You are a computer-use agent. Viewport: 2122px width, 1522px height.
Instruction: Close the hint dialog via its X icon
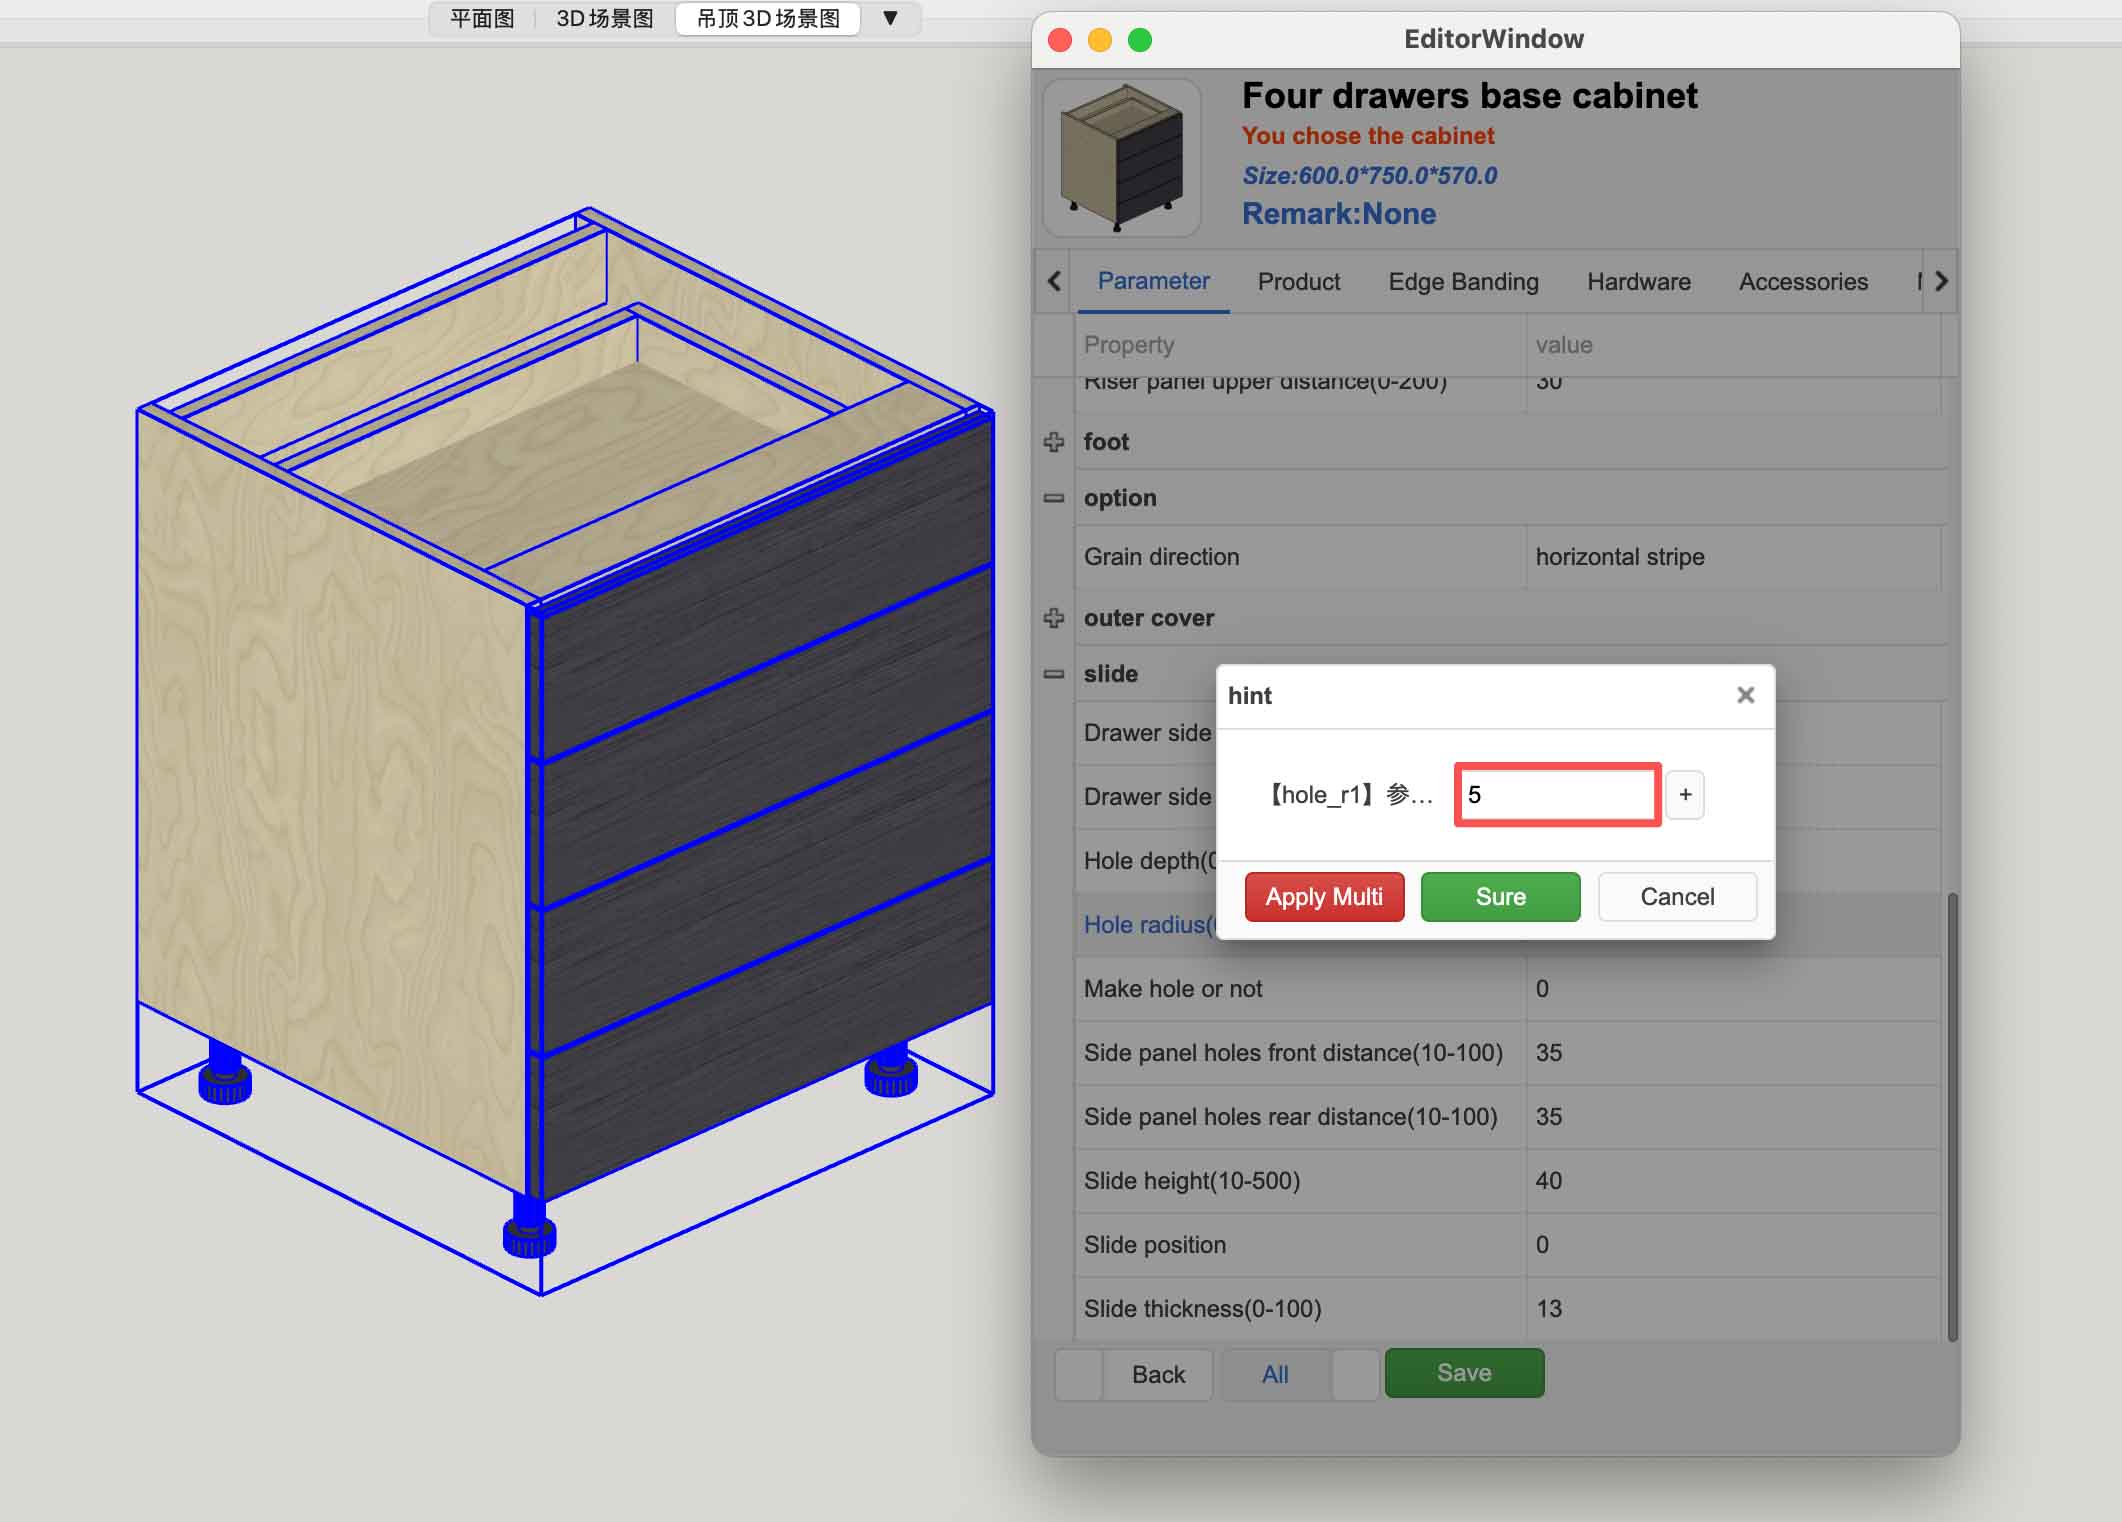pos(1745,694)
